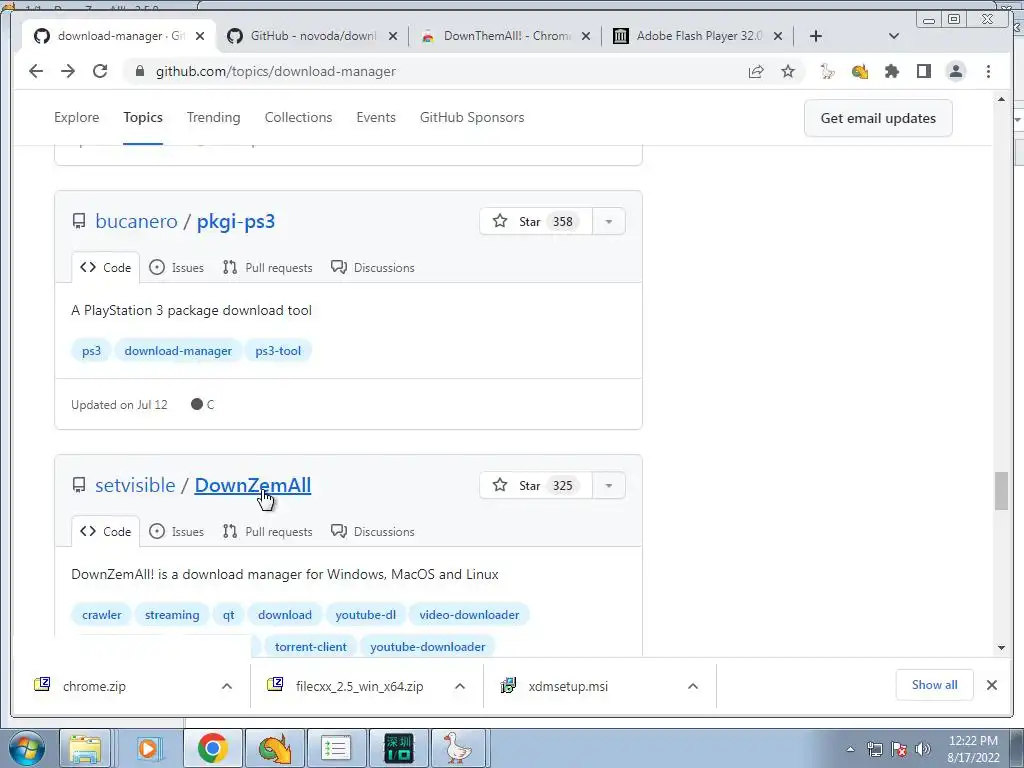Close the downloads bar
The width and height of the screenshot is (1024, 768).
[x=991, y=685]
